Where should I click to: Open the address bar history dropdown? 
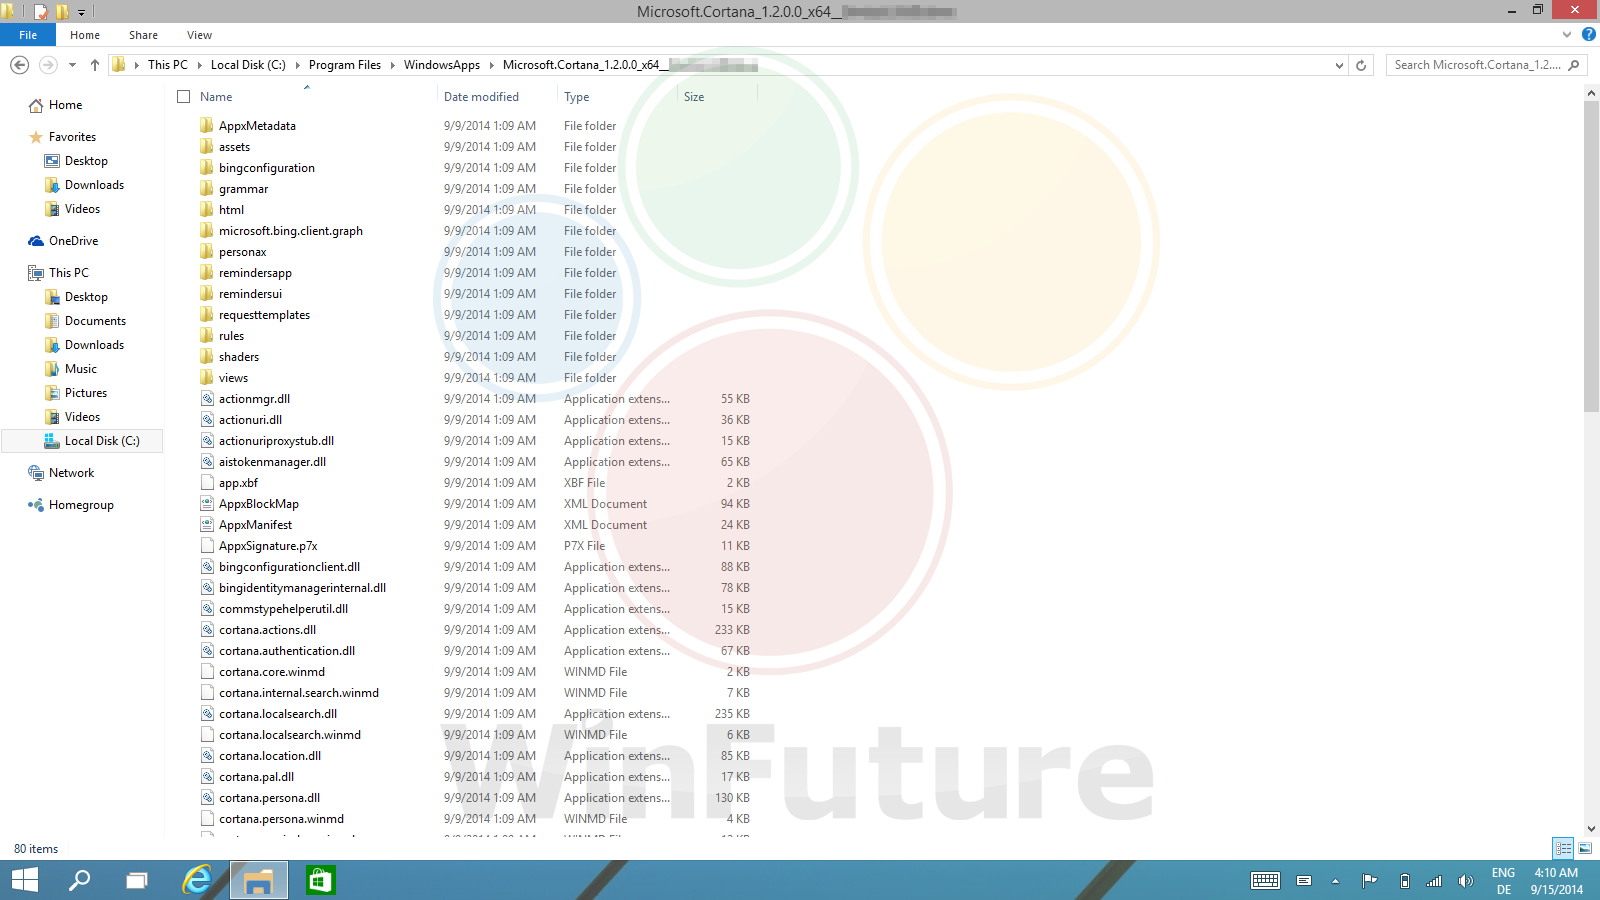pyautogui.click(x=1339, y=65)
